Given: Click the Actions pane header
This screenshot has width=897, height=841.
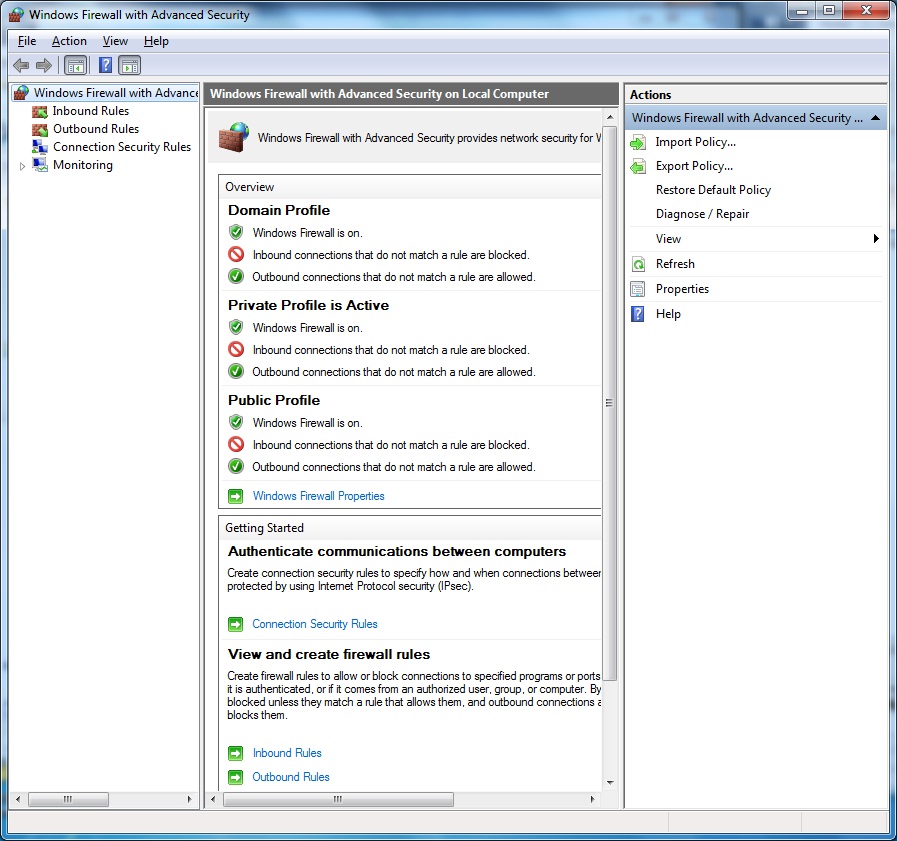Looking at the screenshot, I should point(756,95).
